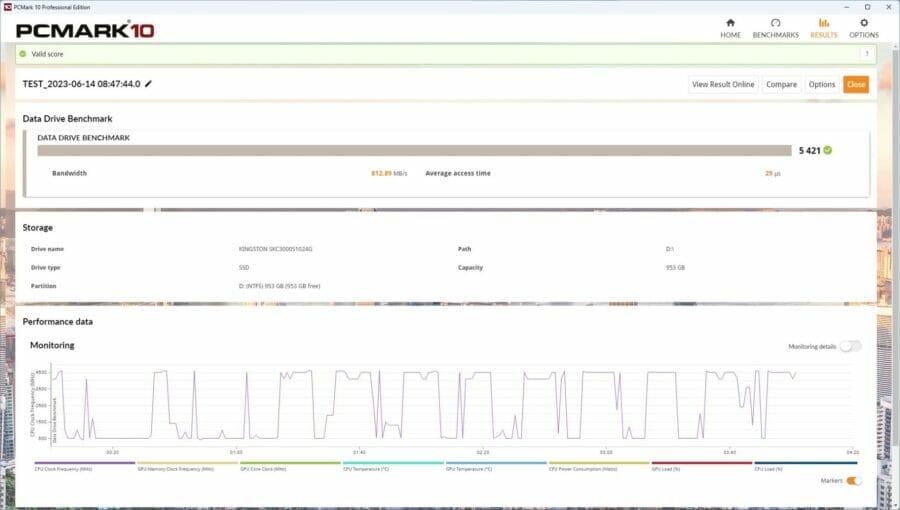Open the result Options button

click(x=822, y=84)
